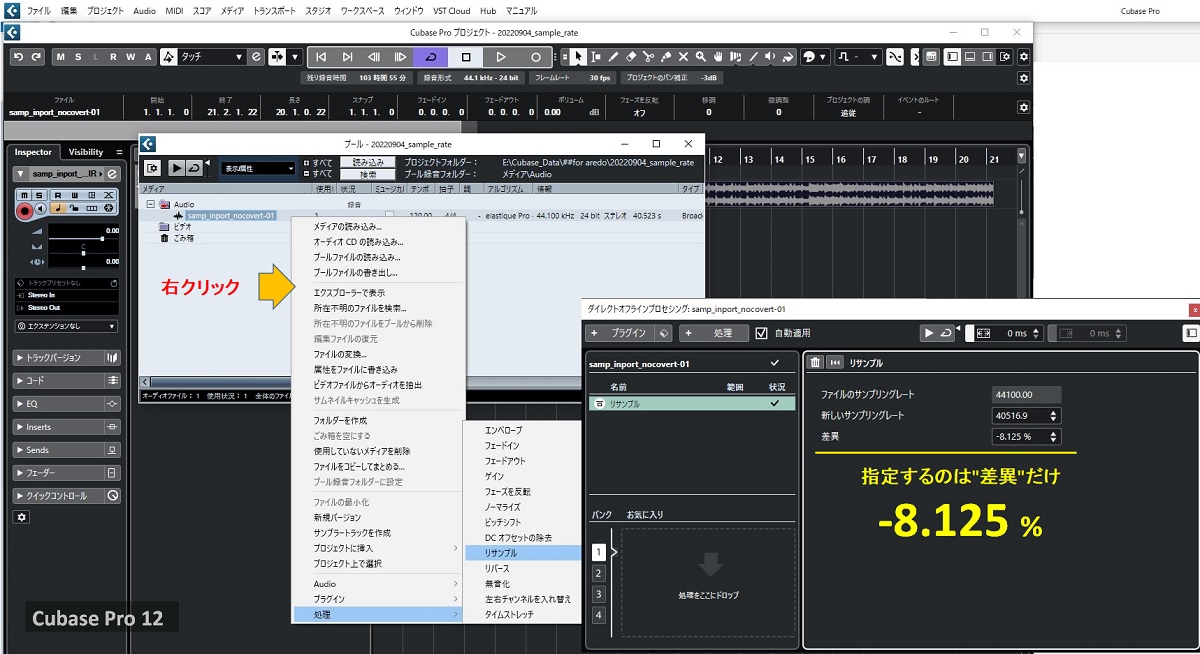Click the transport Record button
The height and width of the screenshot is (654, 1200).
[x=536, y=57]
